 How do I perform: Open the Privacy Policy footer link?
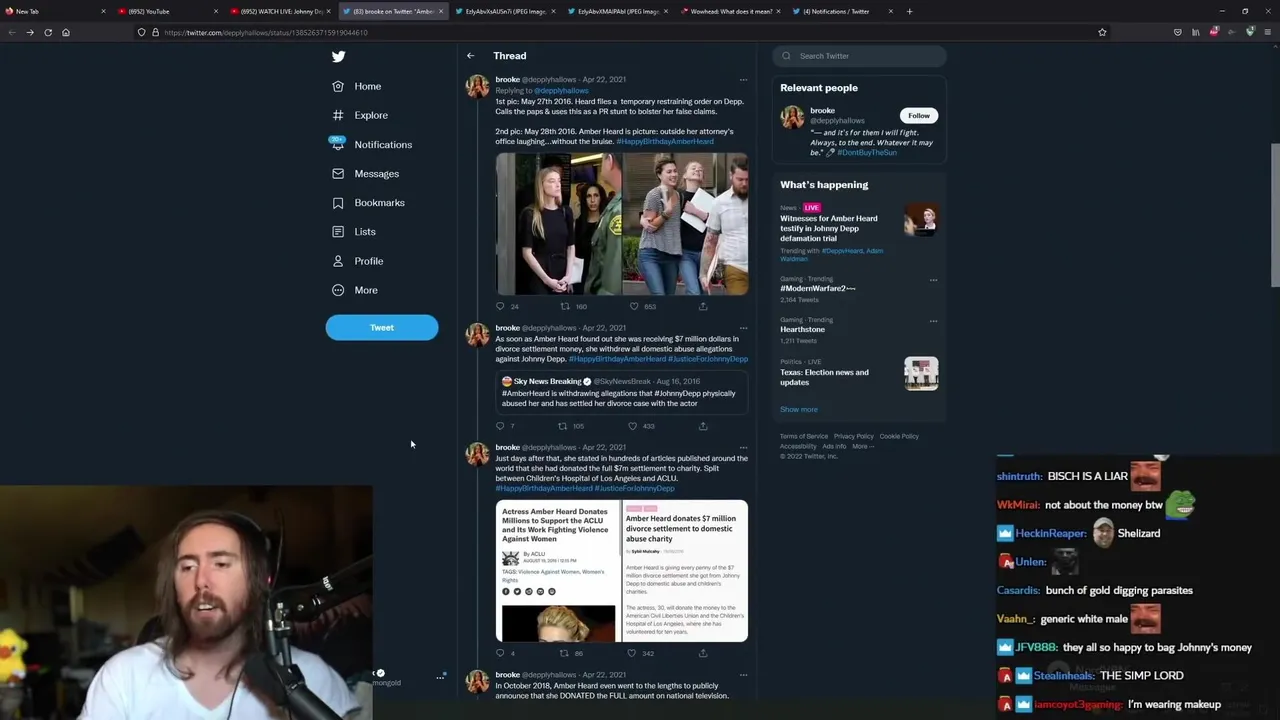854,436
